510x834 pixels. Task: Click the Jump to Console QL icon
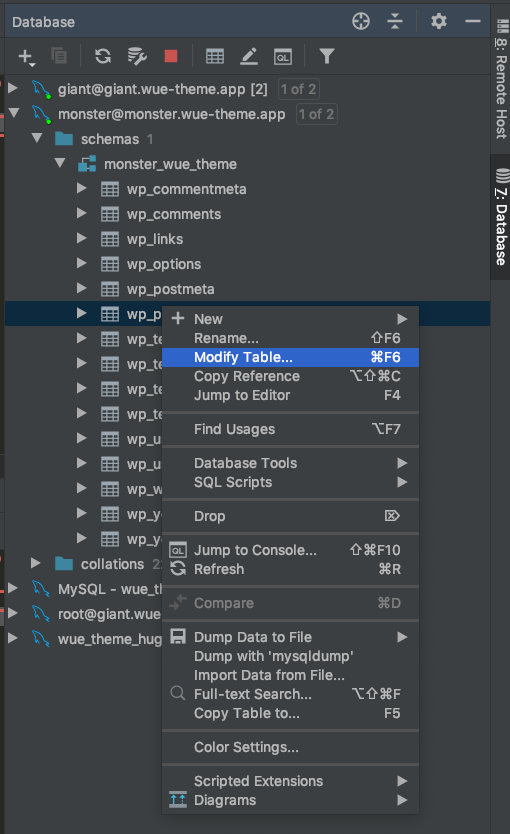pos(178,550)
